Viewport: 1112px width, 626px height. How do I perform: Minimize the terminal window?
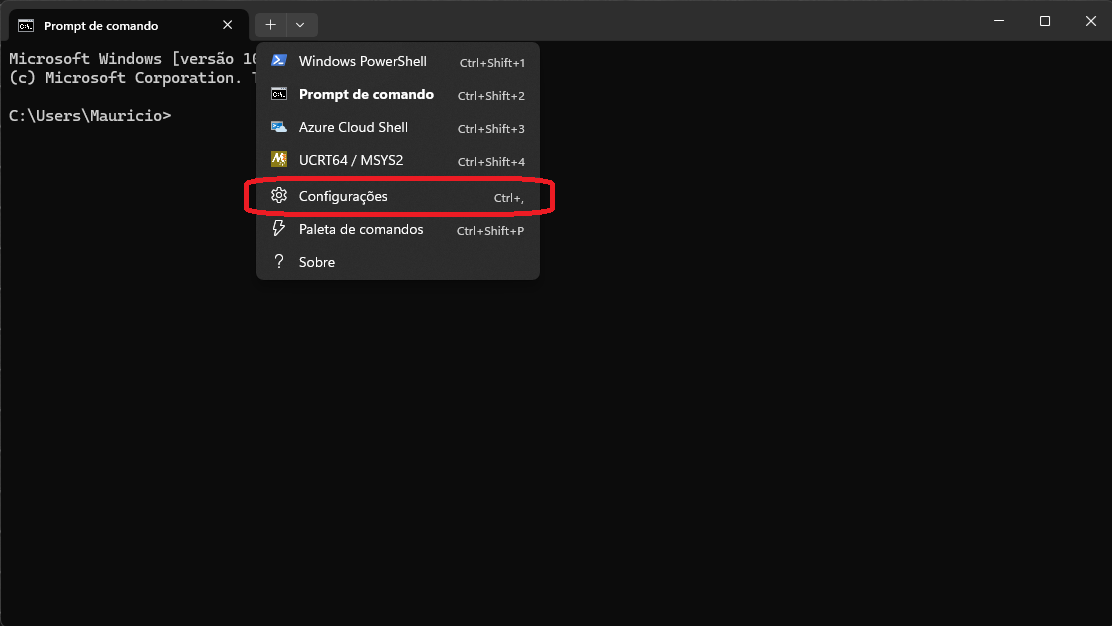[998, 21]
